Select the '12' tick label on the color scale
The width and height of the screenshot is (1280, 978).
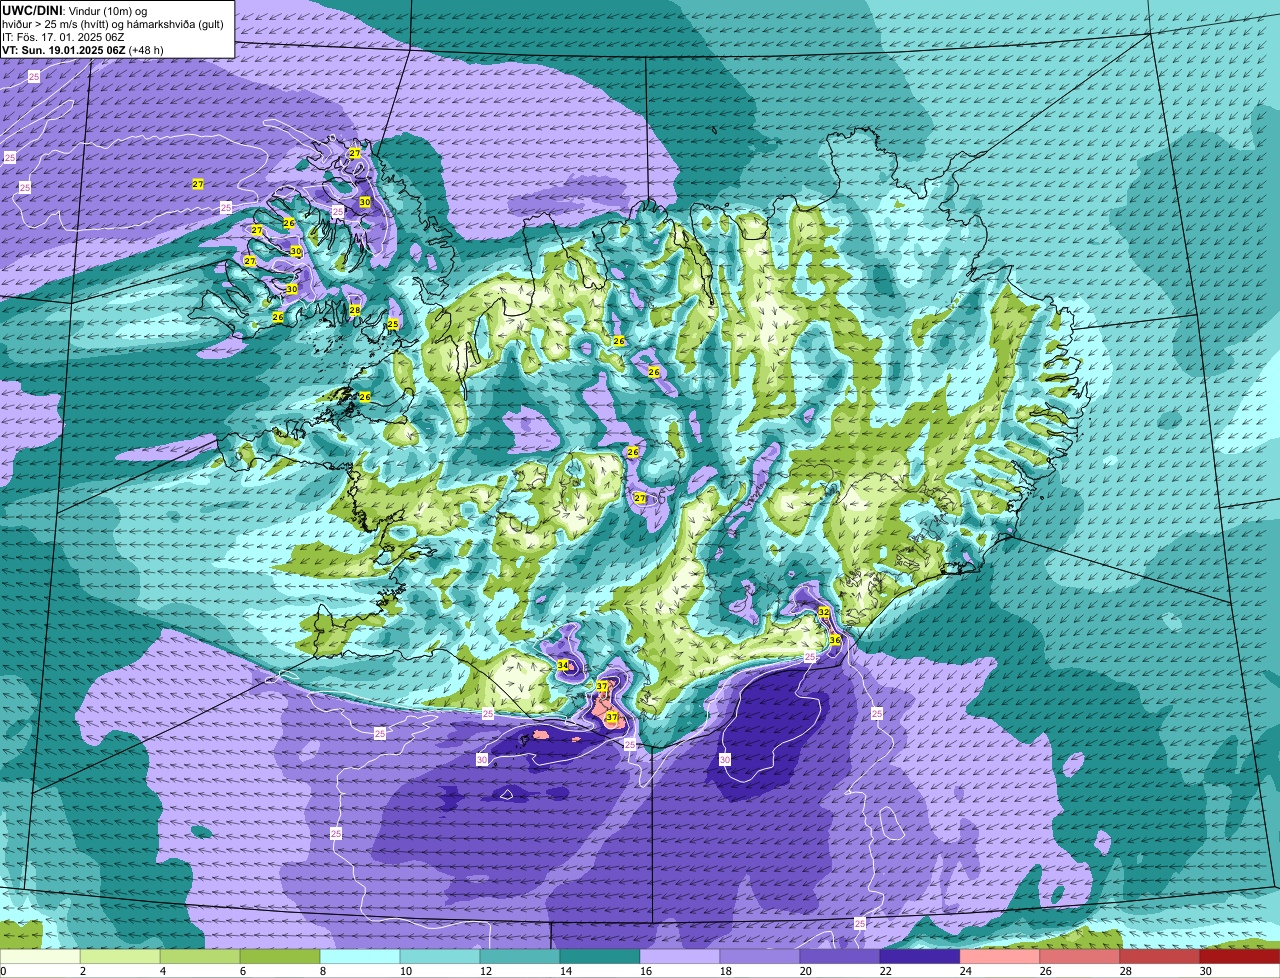[x=484, y=971]
